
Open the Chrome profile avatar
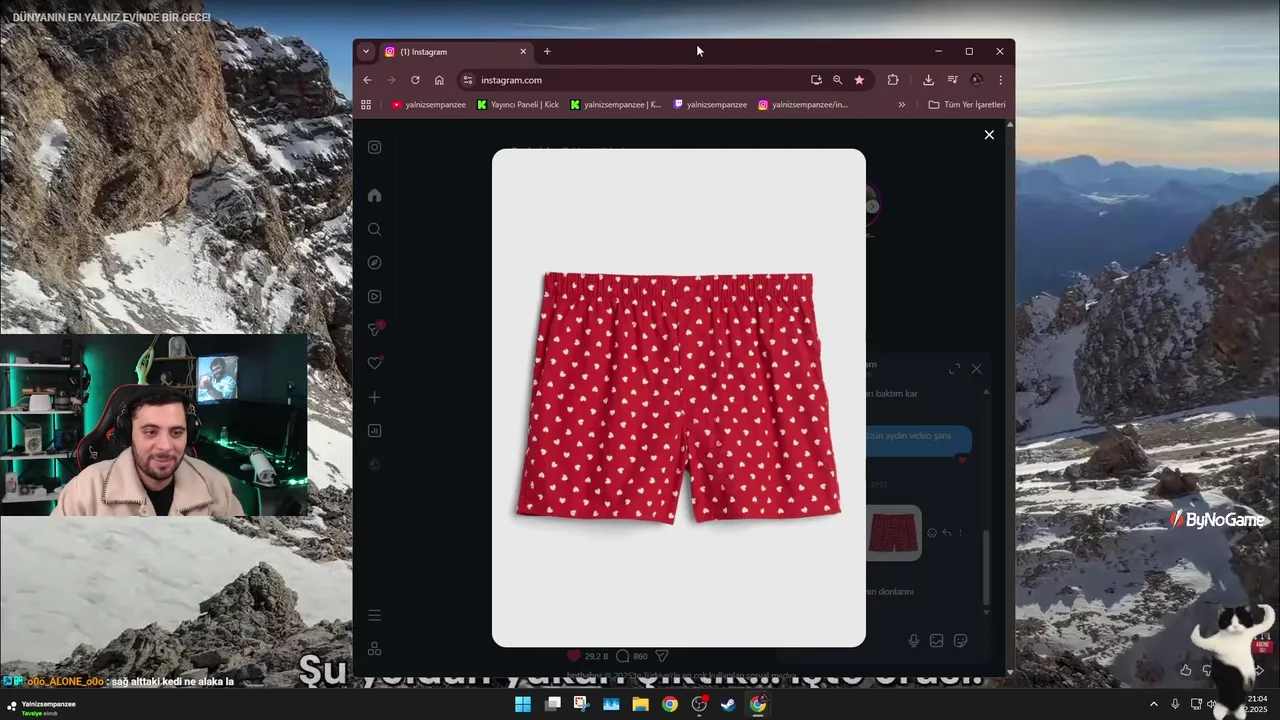tap(976, 80)
